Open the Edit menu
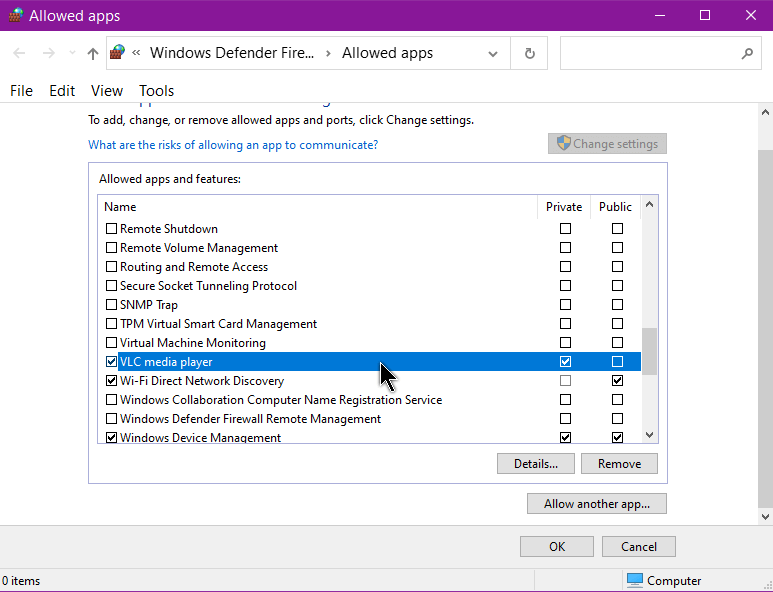The width and height of the screenshot is (773, 592). (62, 91)
